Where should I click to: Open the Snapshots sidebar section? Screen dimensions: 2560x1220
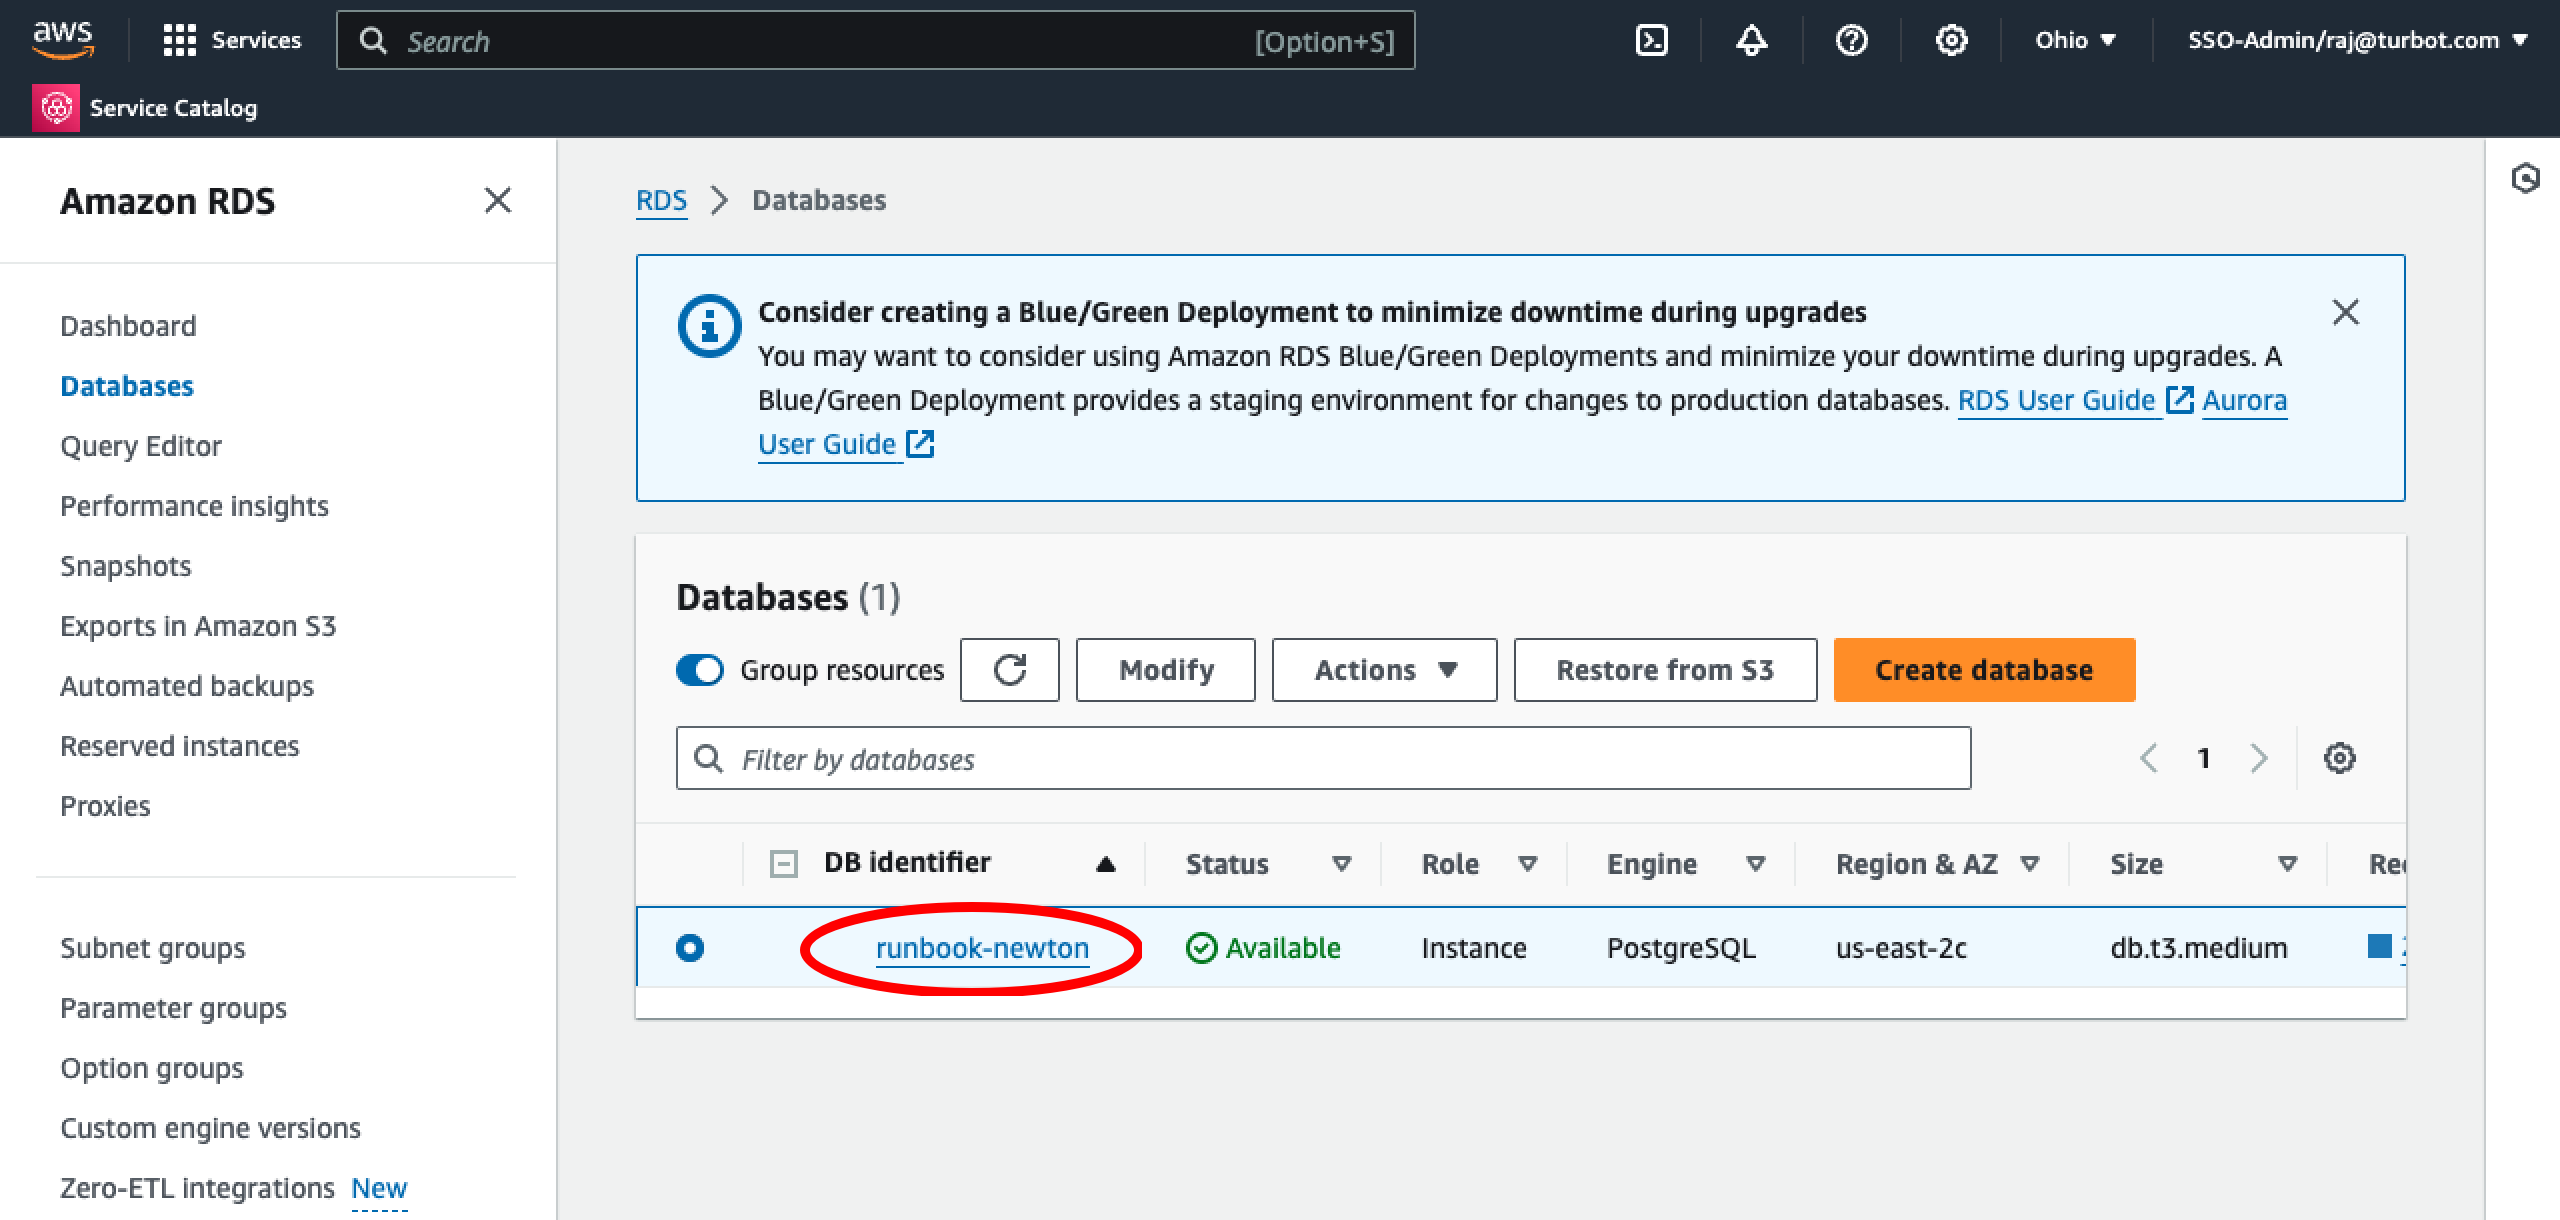tap(125, 565)
